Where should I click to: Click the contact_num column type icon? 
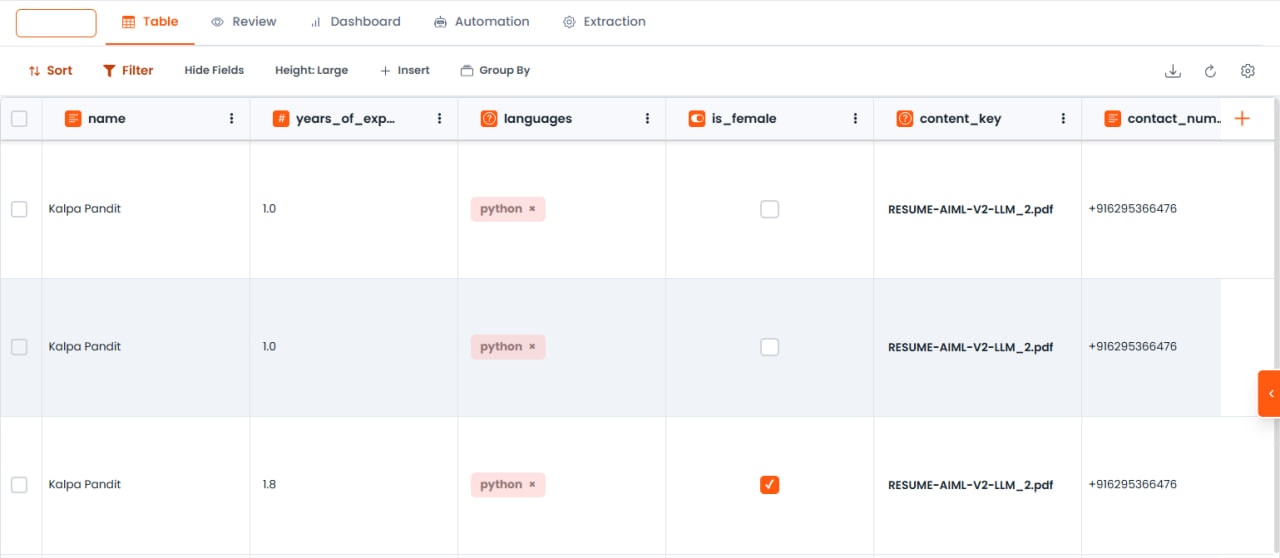tap(1113, 119)
